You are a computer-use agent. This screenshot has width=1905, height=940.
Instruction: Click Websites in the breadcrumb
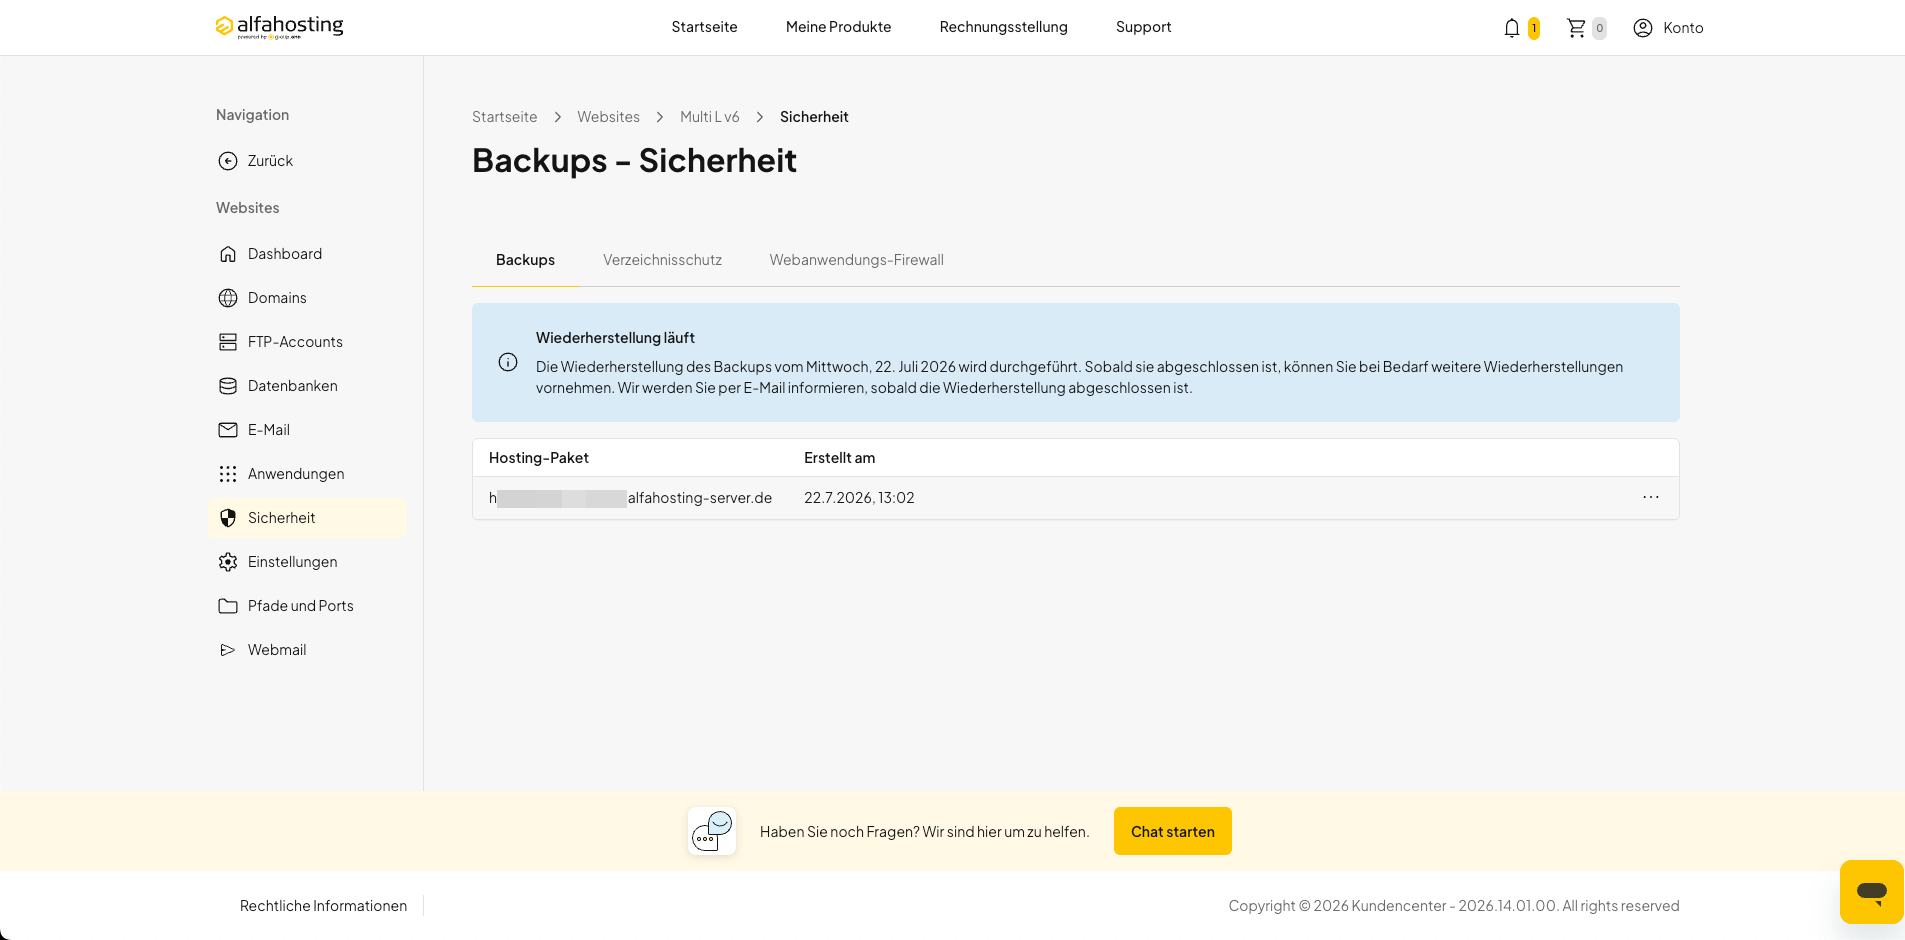[608, 117]
